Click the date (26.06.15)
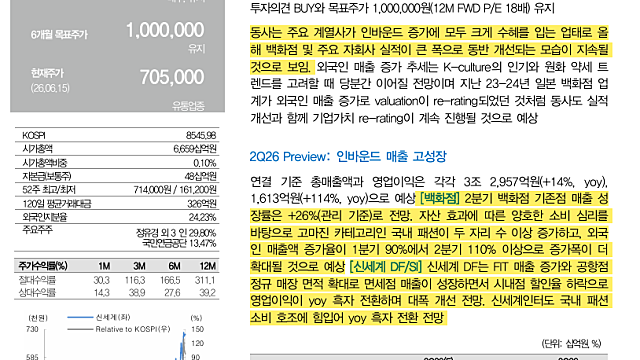640x360 pixels. pos(50,88)
